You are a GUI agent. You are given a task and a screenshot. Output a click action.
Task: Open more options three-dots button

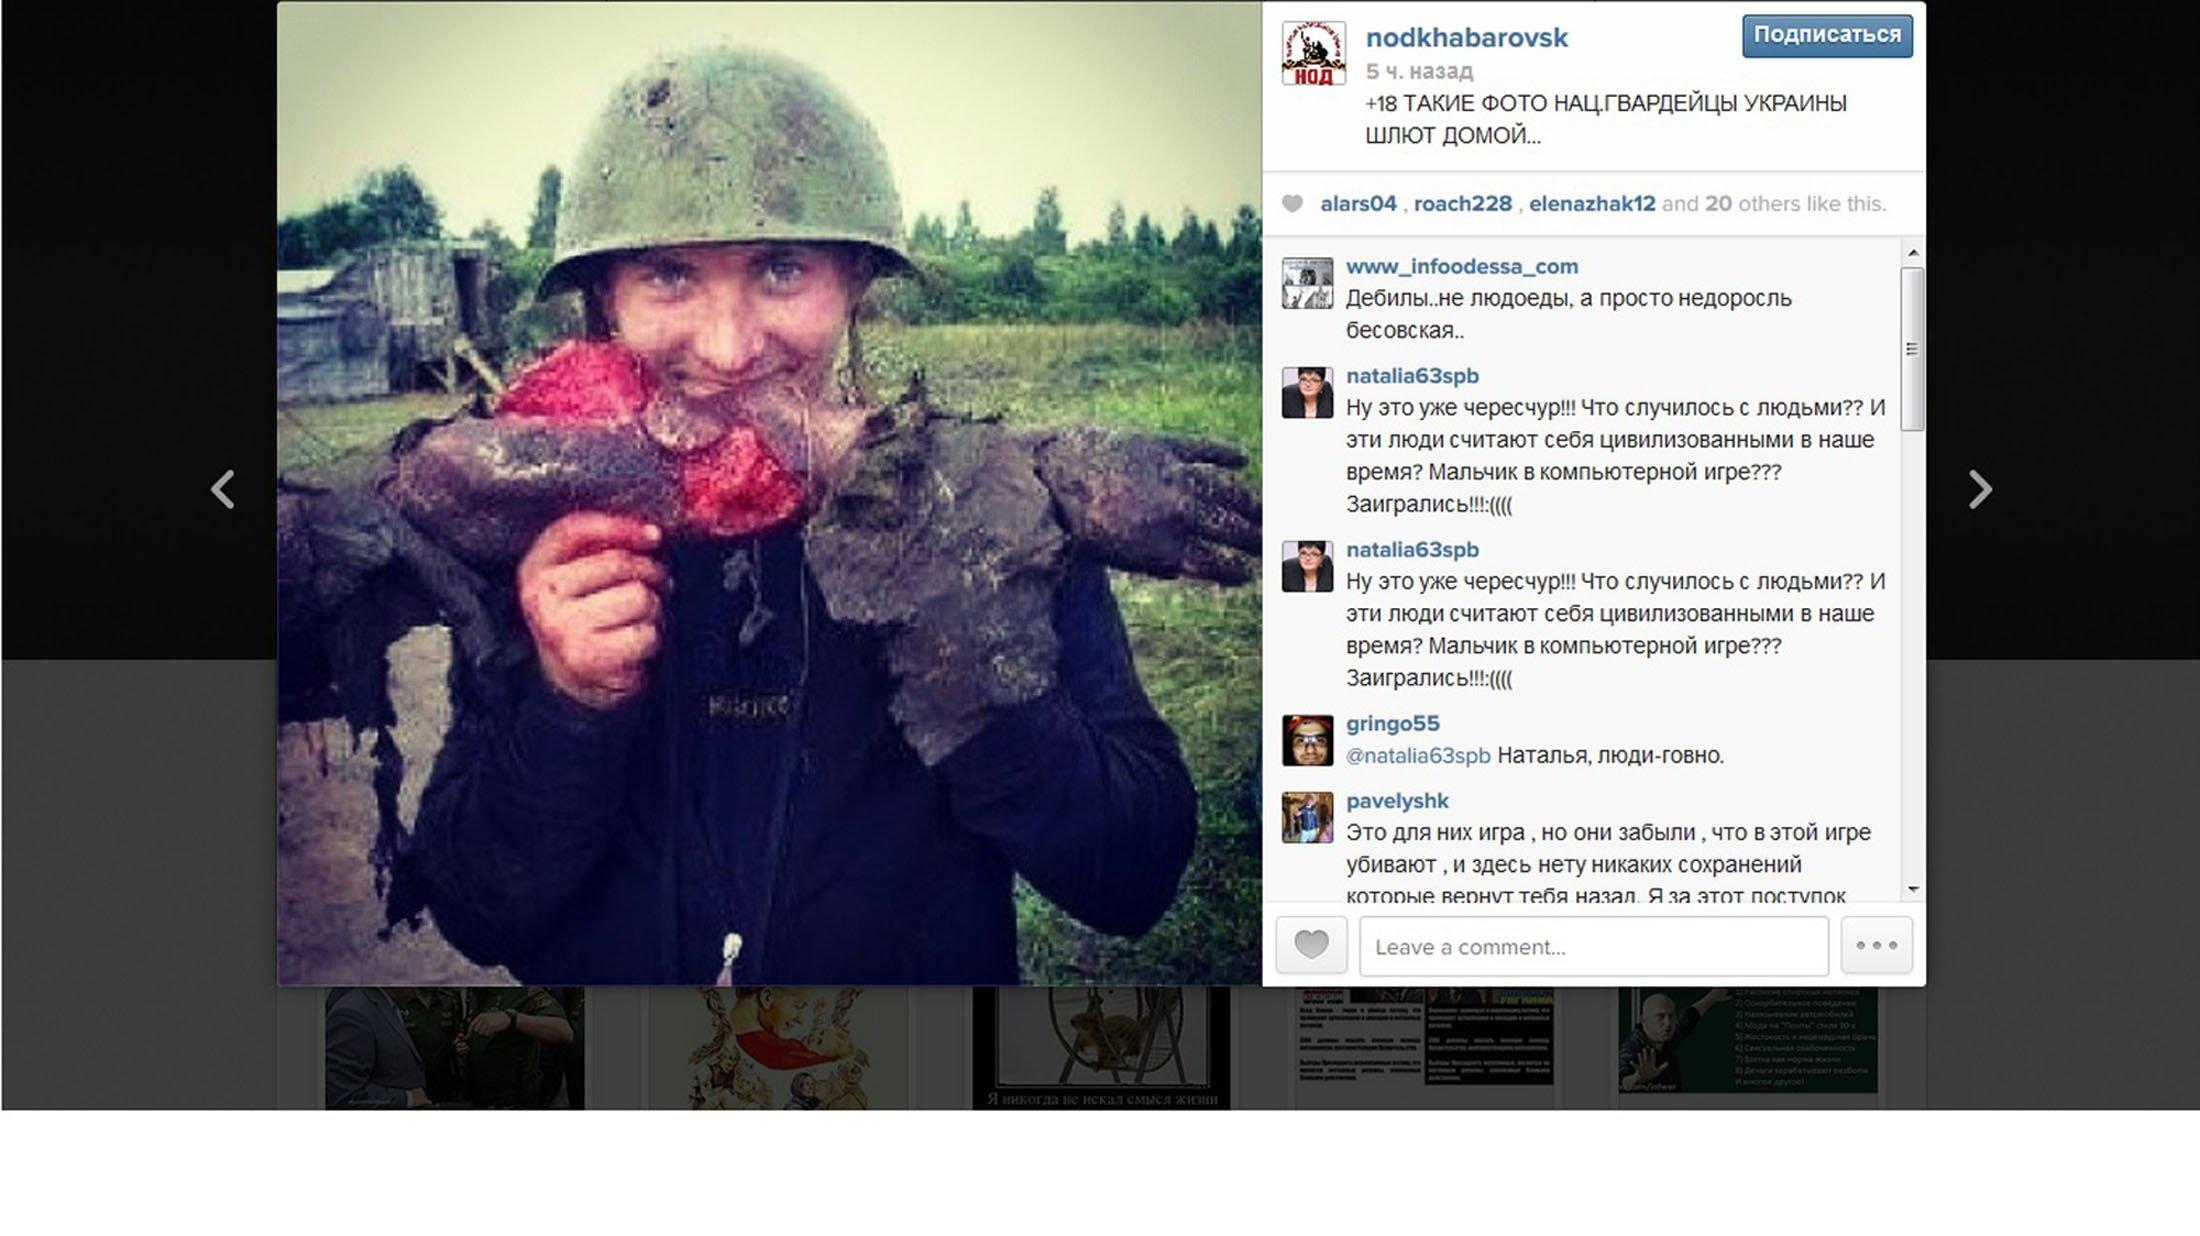(1877, 945)
